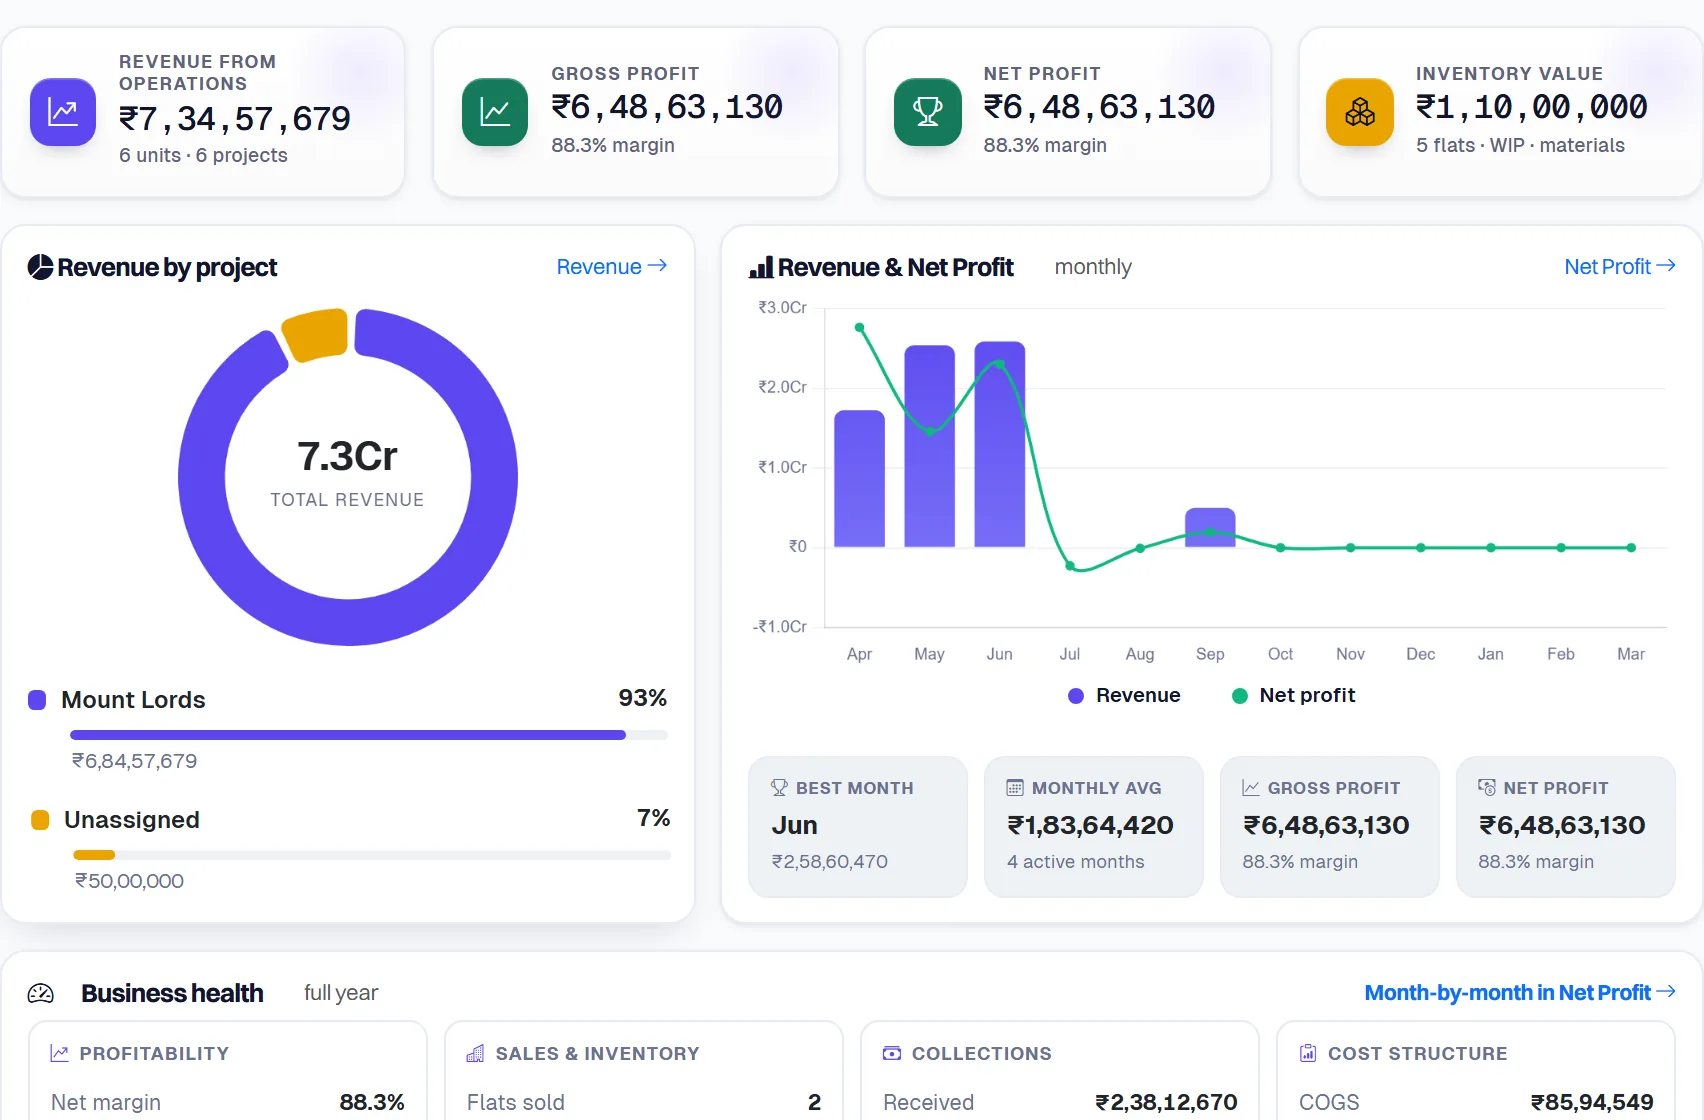The image size is (1704, 1120).
Task: Click the COGS ₹85,94,549 row
Action: pyautogui.click(x=1476, y=1102)
